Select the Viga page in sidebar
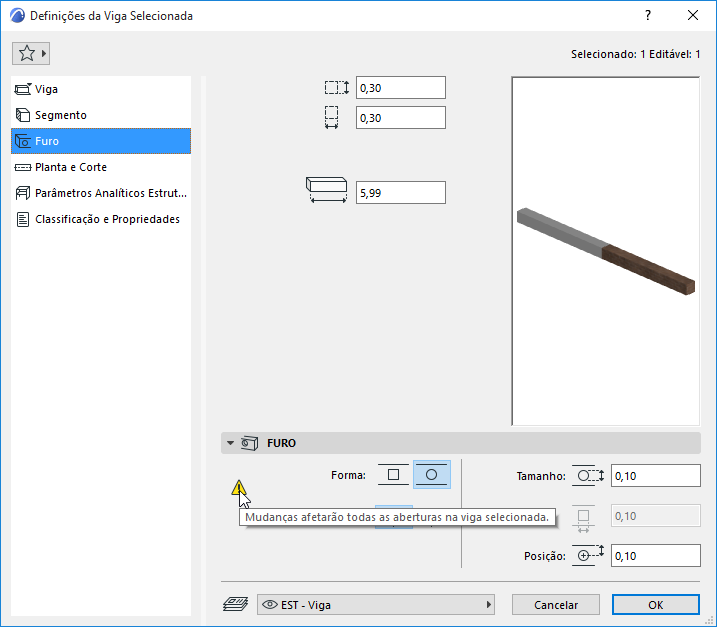The height and width of the screenshot is (627, 717). 101,89
